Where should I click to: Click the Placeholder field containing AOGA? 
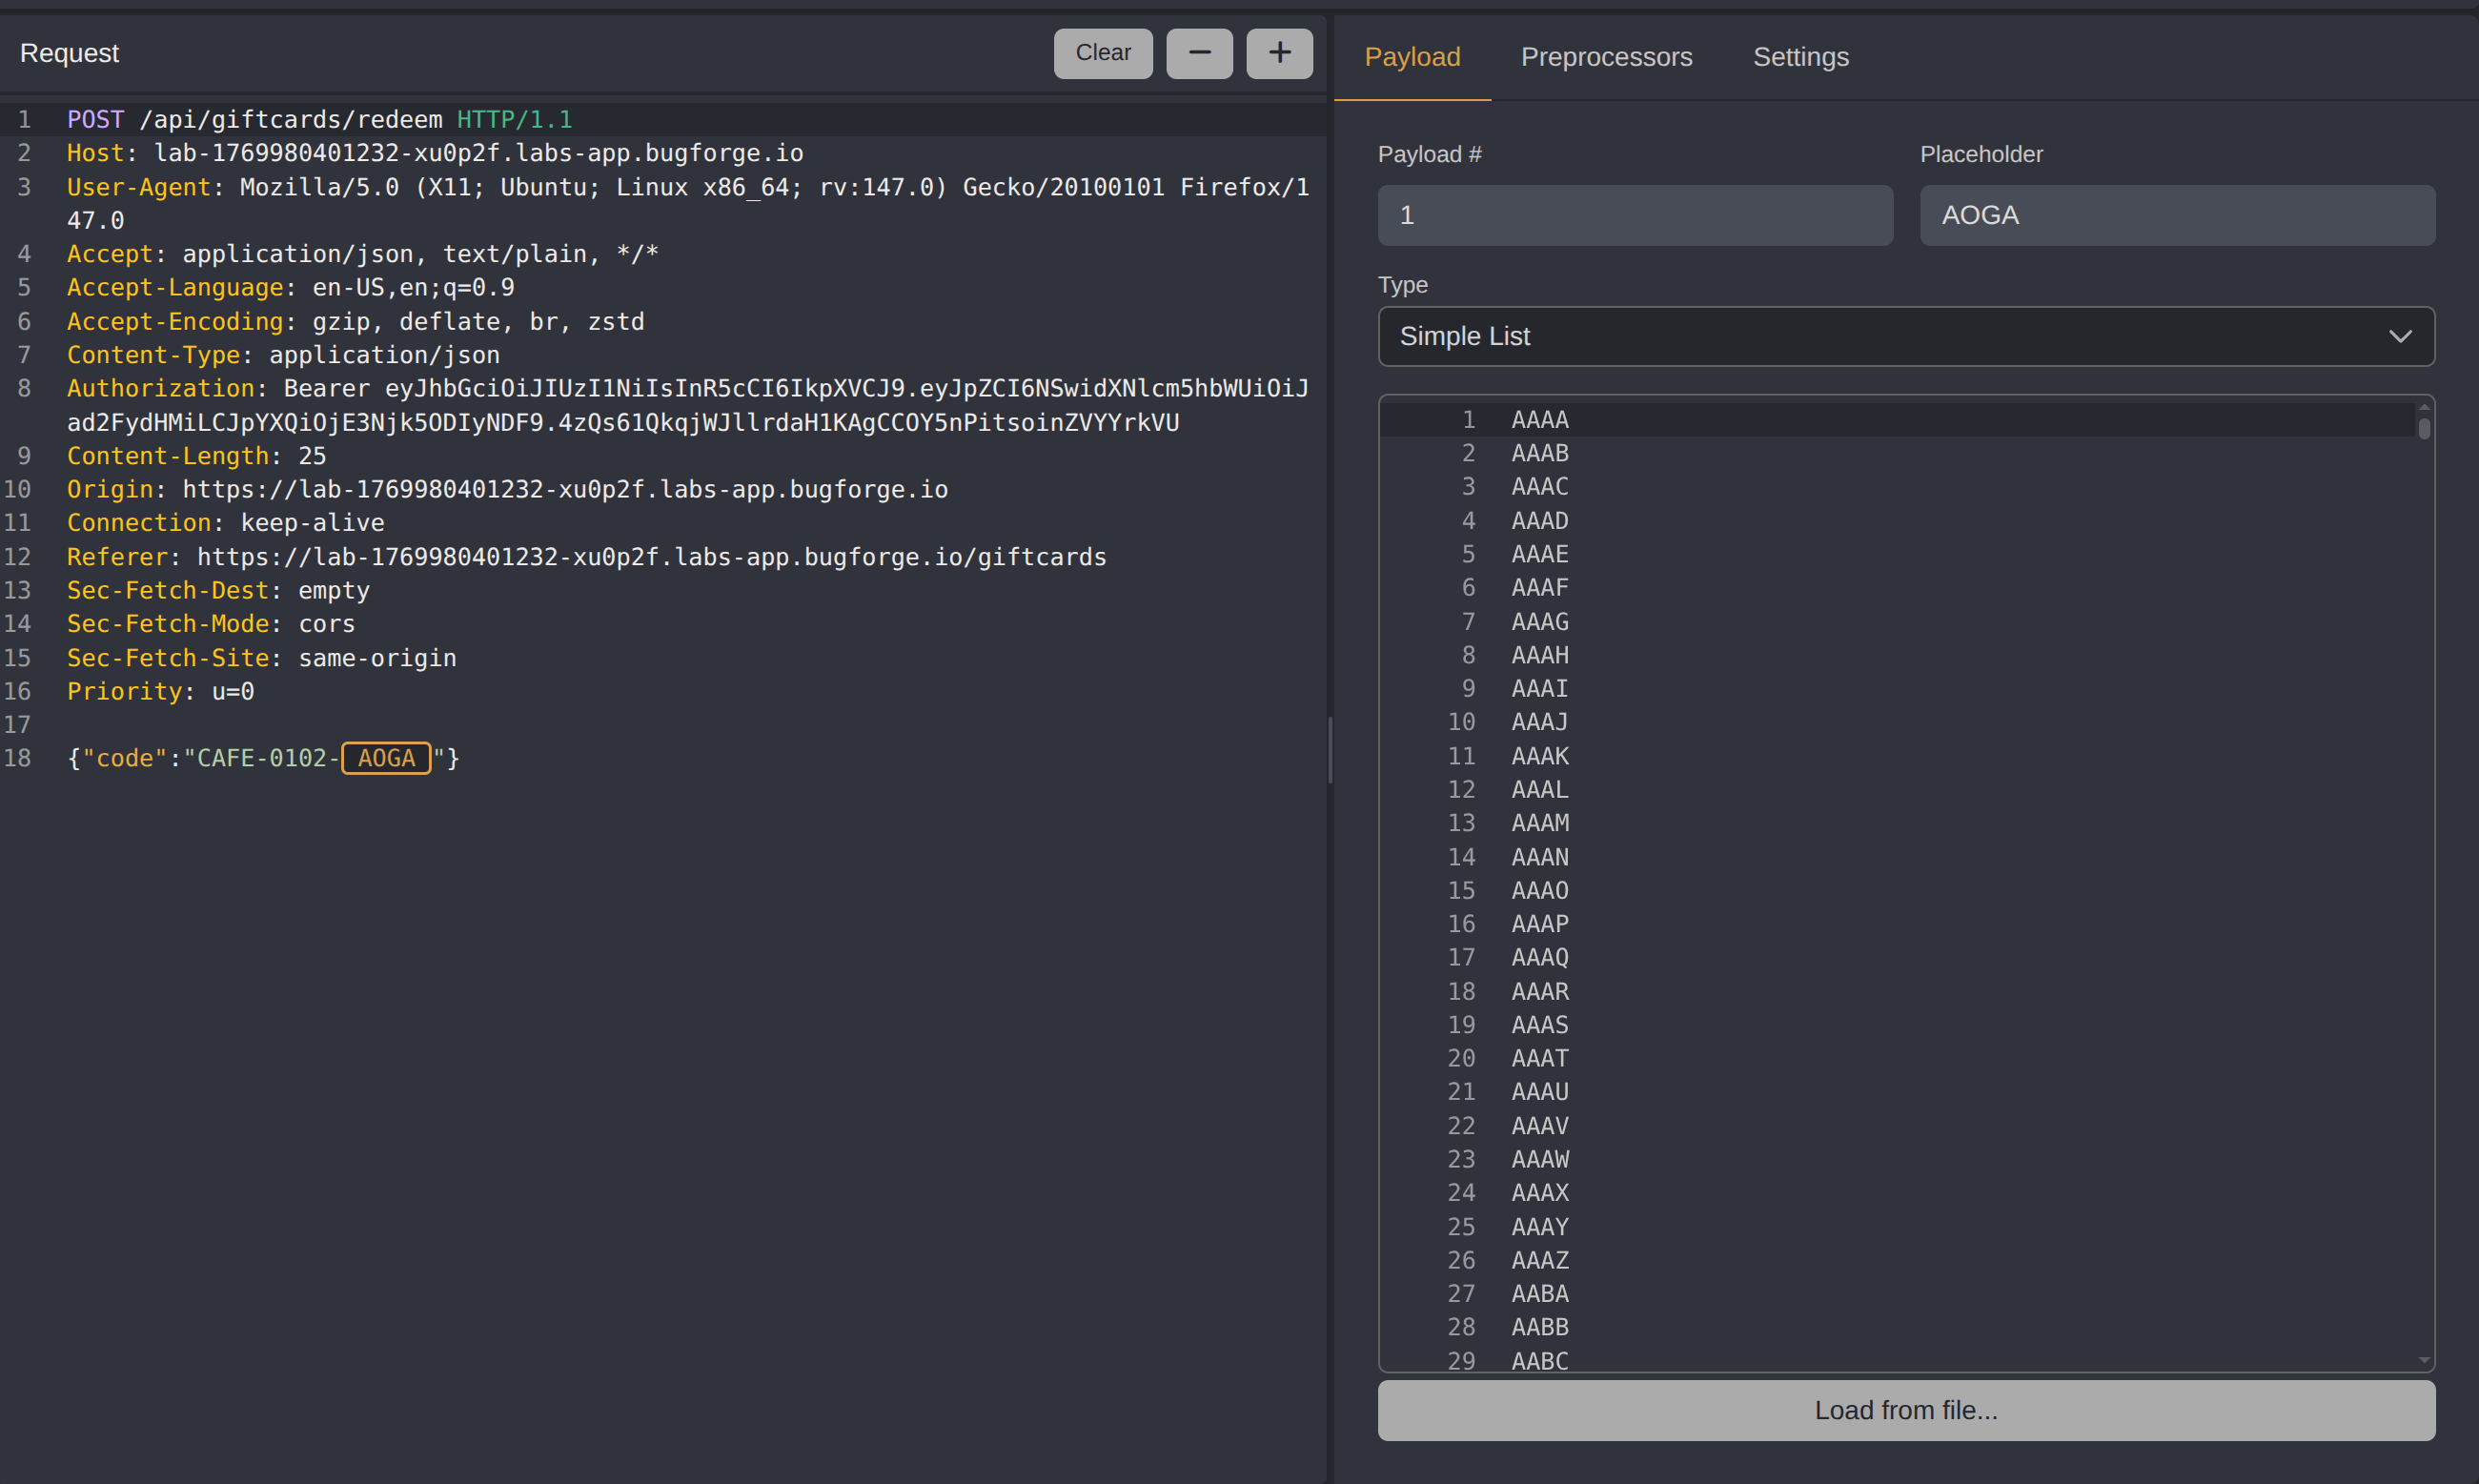[2176, 215]
